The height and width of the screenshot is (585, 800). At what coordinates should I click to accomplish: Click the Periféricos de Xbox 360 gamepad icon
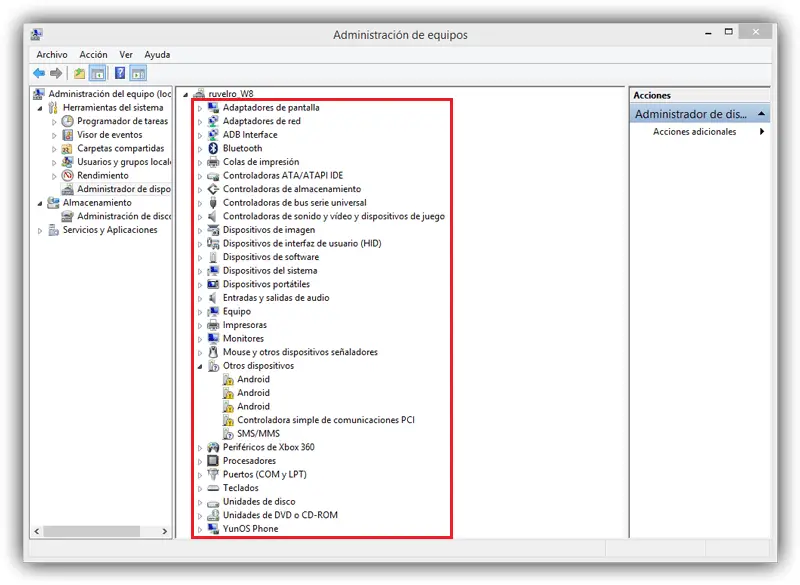coord(213,447)
